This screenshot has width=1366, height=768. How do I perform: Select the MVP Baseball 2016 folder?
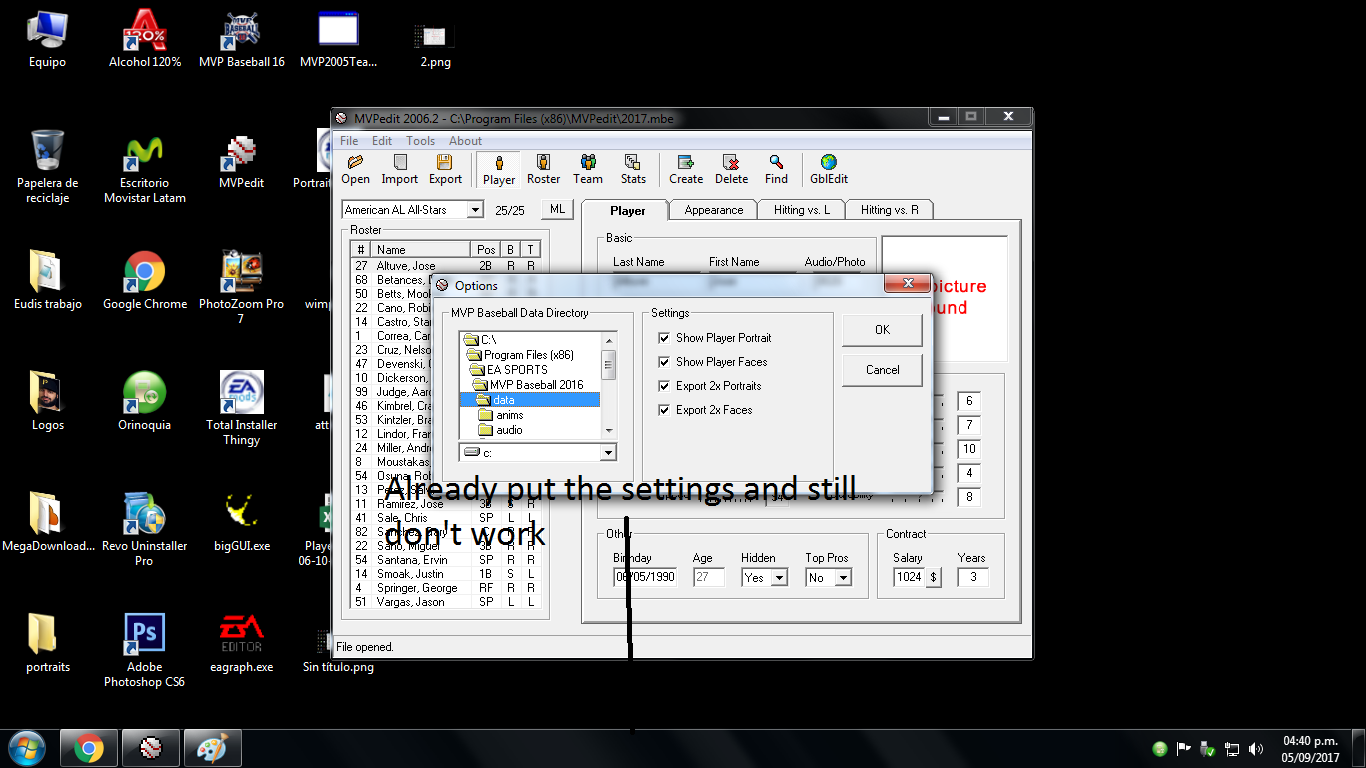(x=528, y=385)
